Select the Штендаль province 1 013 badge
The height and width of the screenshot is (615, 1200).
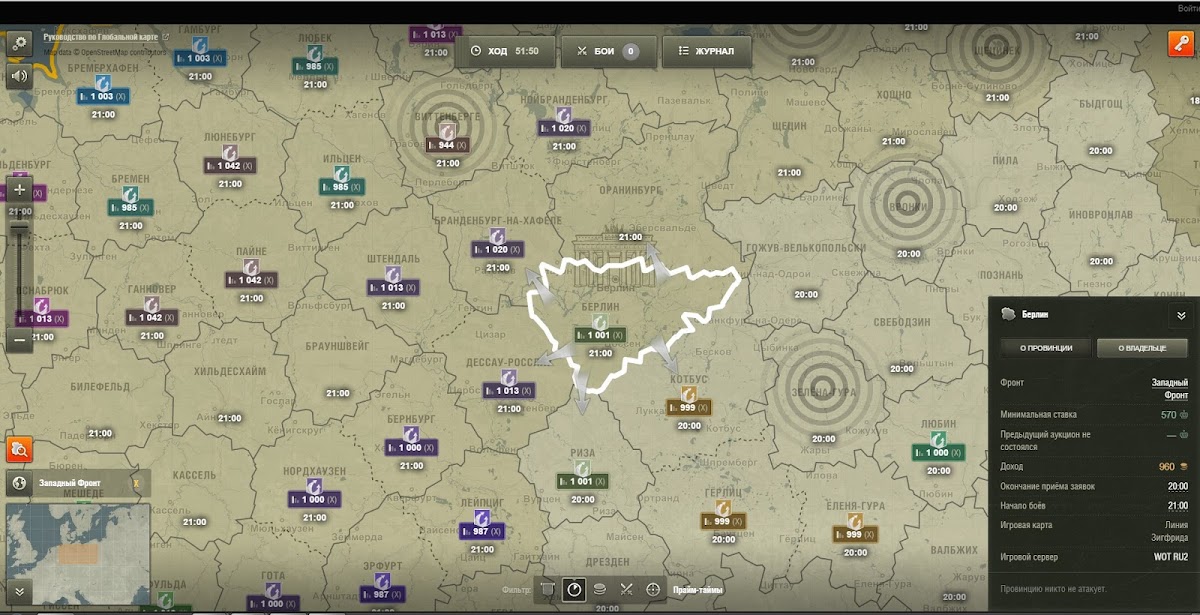[392, 287]
